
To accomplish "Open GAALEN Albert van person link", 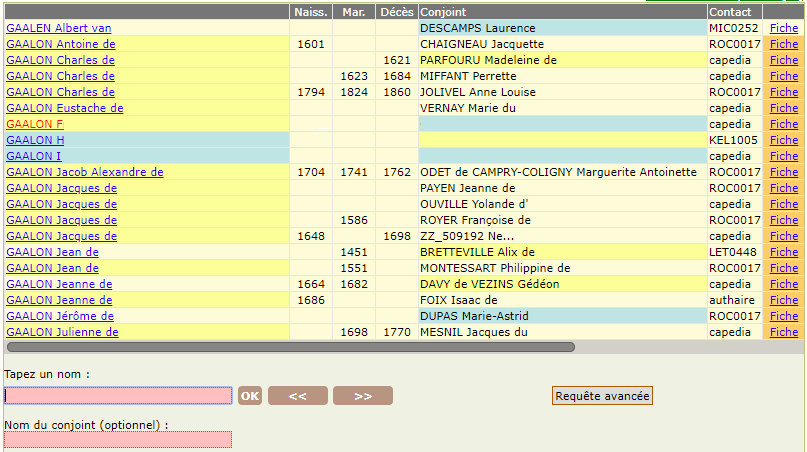I will pos(58,28).
